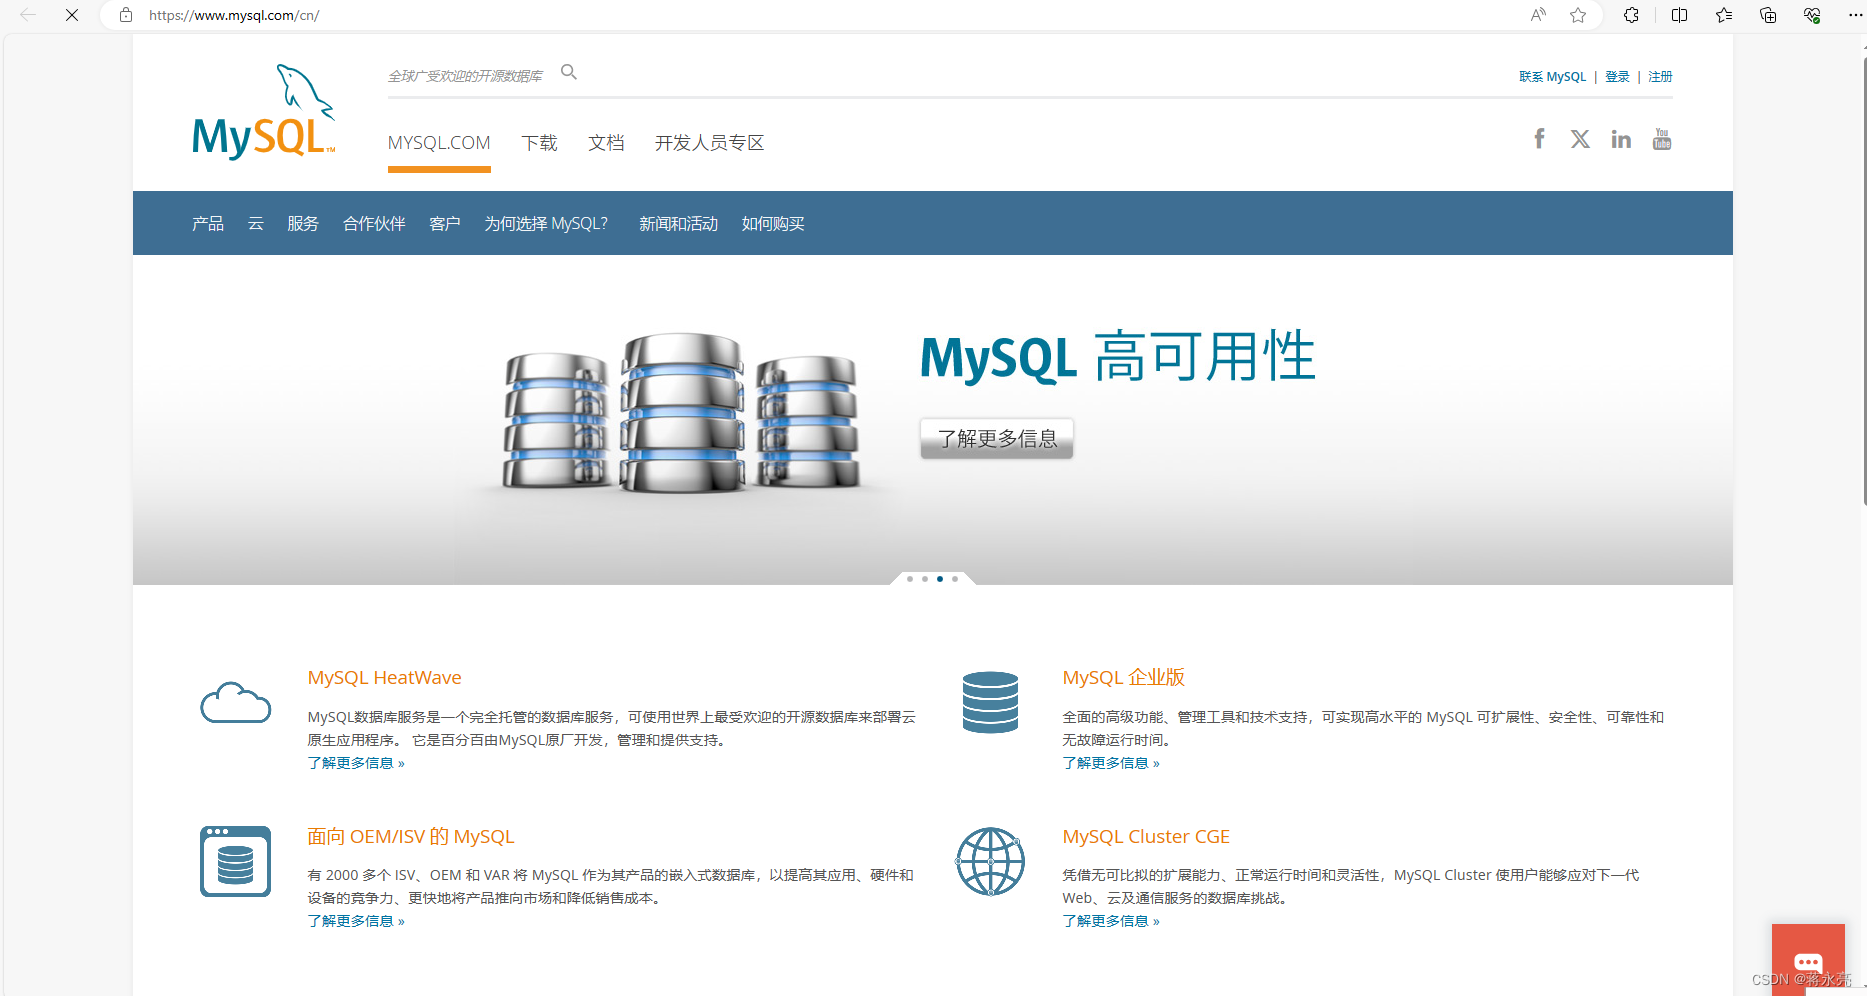This screenshot has width=1867, height=996.
Task: Open the 注册 registration link
Action: [1659, 76]
